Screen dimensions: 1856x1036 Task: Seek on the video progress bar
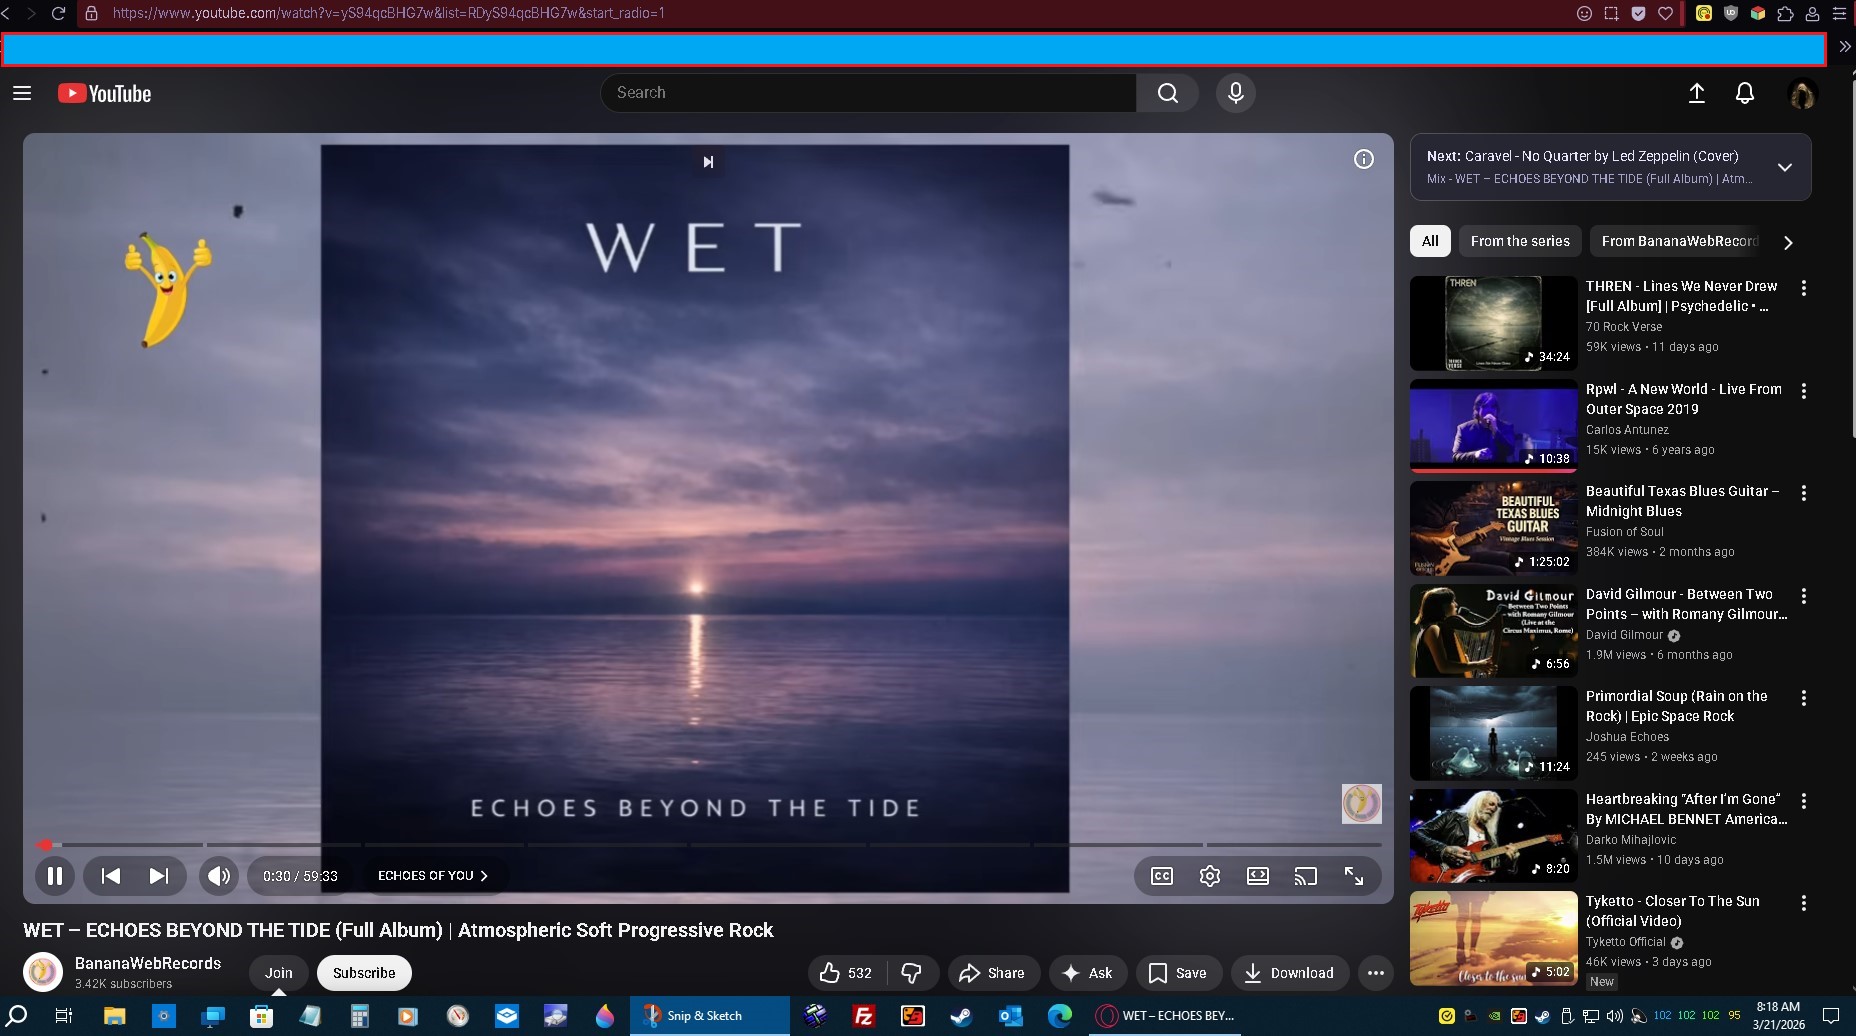(x=709, y=845)
